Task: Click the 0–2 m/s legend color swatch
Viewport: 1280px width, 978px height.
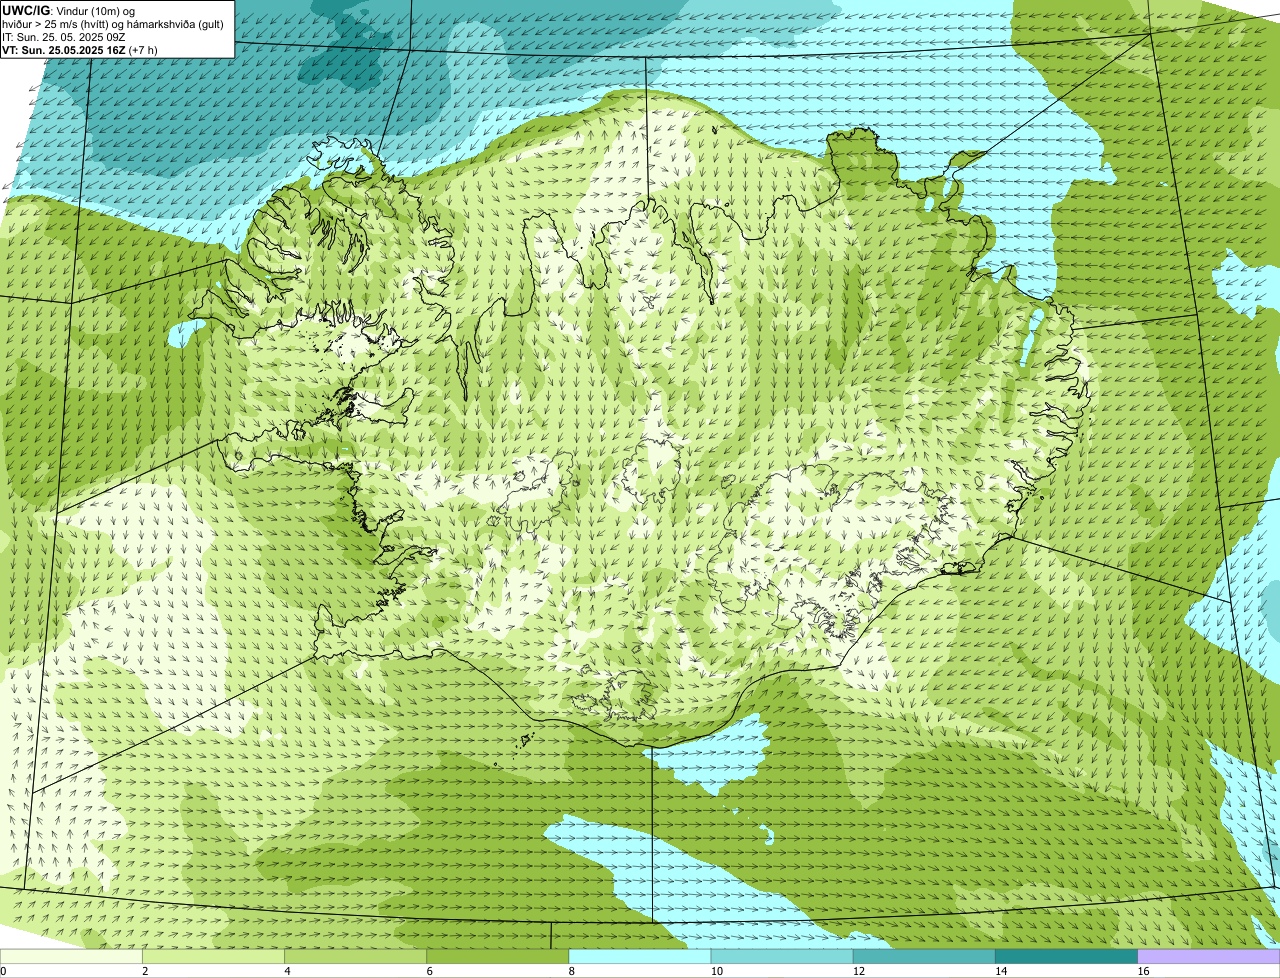Action: [x=72, y=957]
